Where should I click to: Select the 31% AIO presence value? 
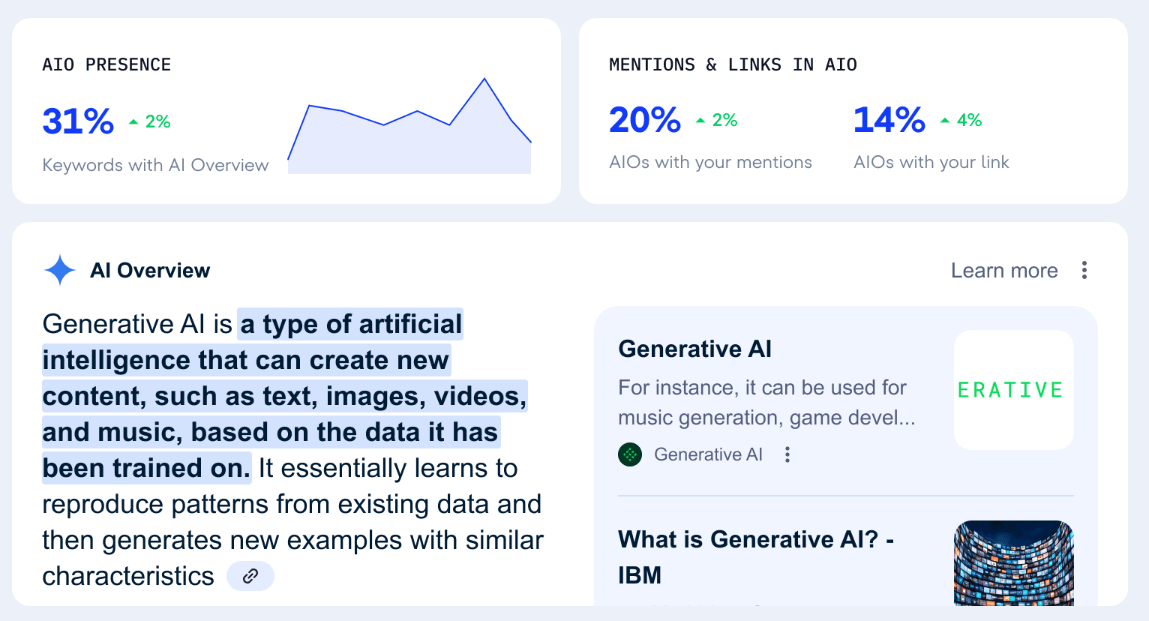click(x=78, y=121)
